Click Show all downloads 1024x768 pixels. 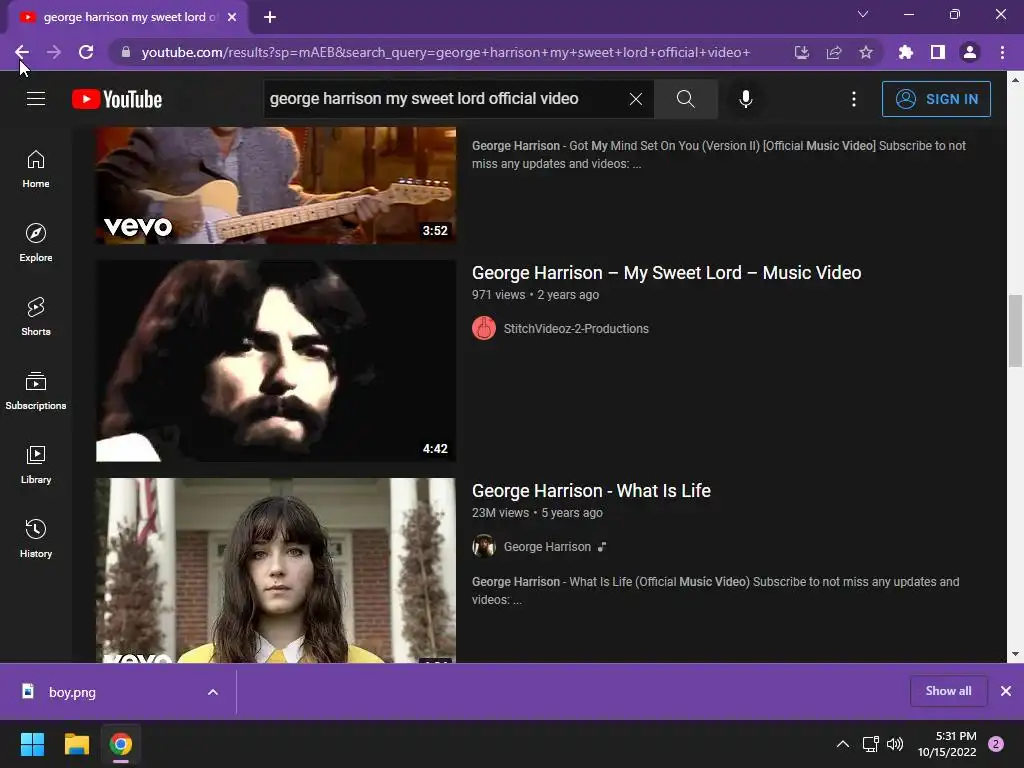click(x=948, y=691)
